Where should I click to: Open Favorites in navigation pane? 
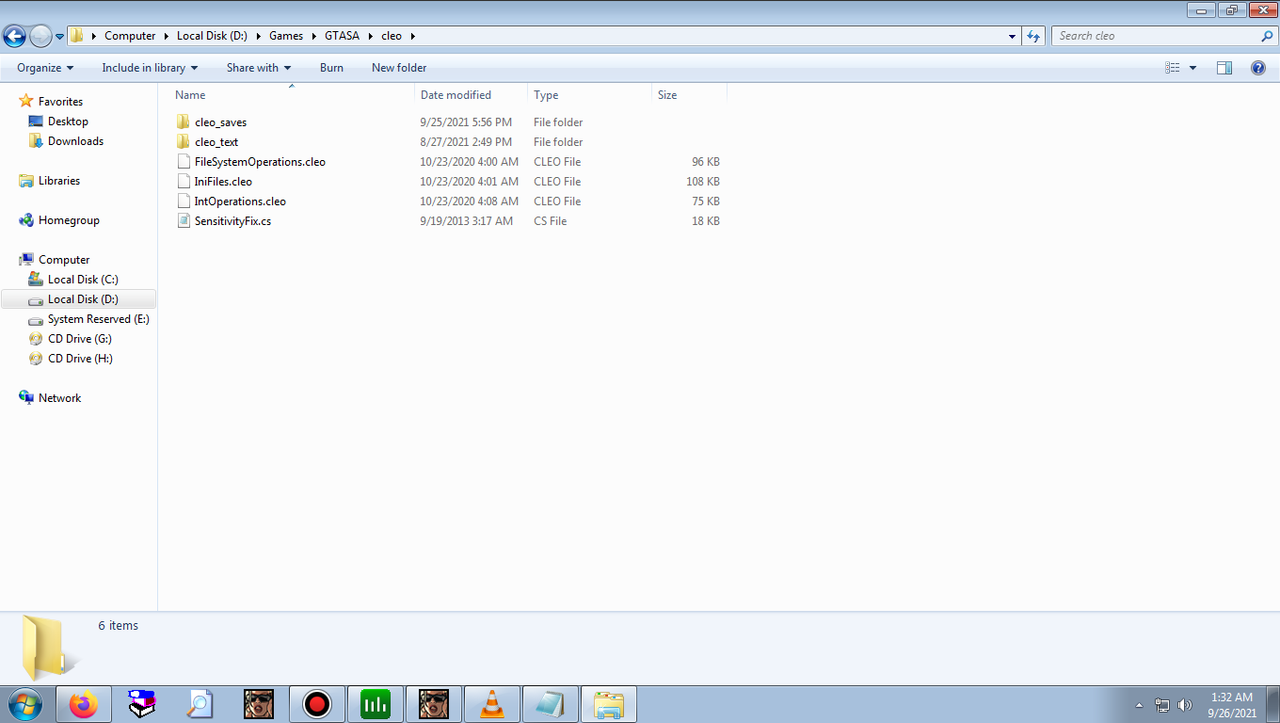60,102
